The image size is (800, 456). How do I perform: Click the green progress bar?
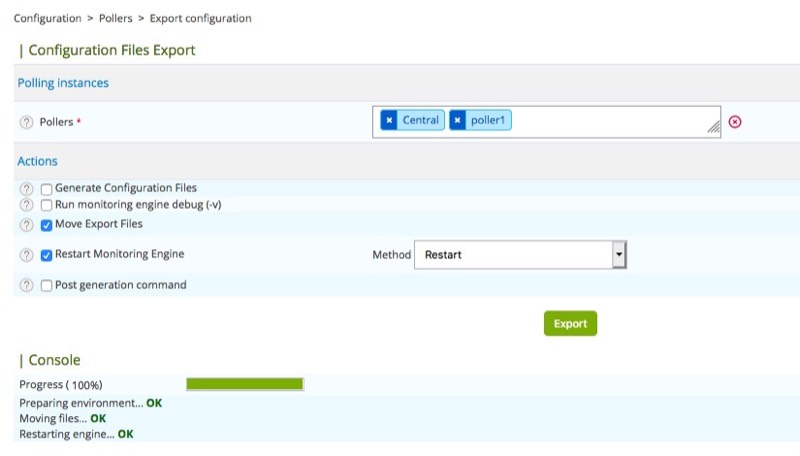(x=244, y=384)
